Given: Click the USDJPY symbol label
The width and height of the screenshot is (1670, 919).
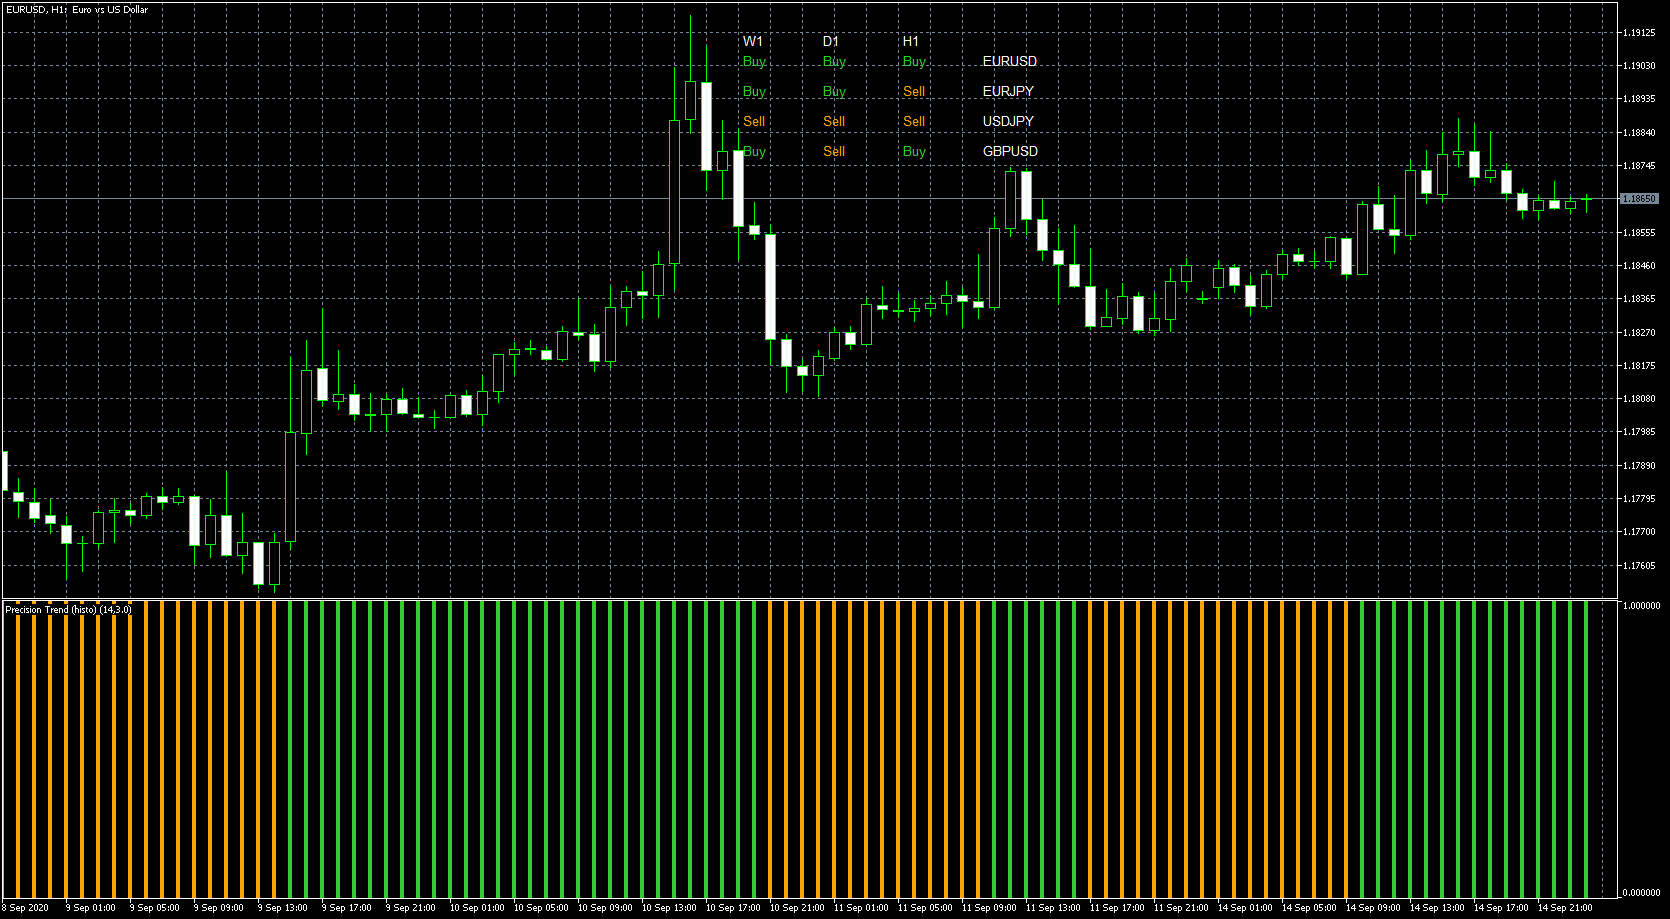Looking at the screenshot, I should [x=1008, y=121].
